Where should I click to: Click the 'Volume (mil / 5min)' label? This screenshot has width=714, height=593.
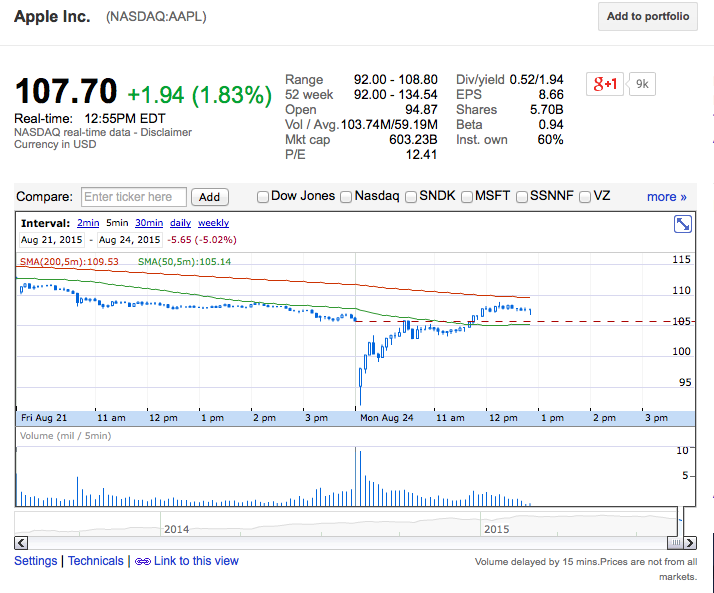click(x=66, y=436)
